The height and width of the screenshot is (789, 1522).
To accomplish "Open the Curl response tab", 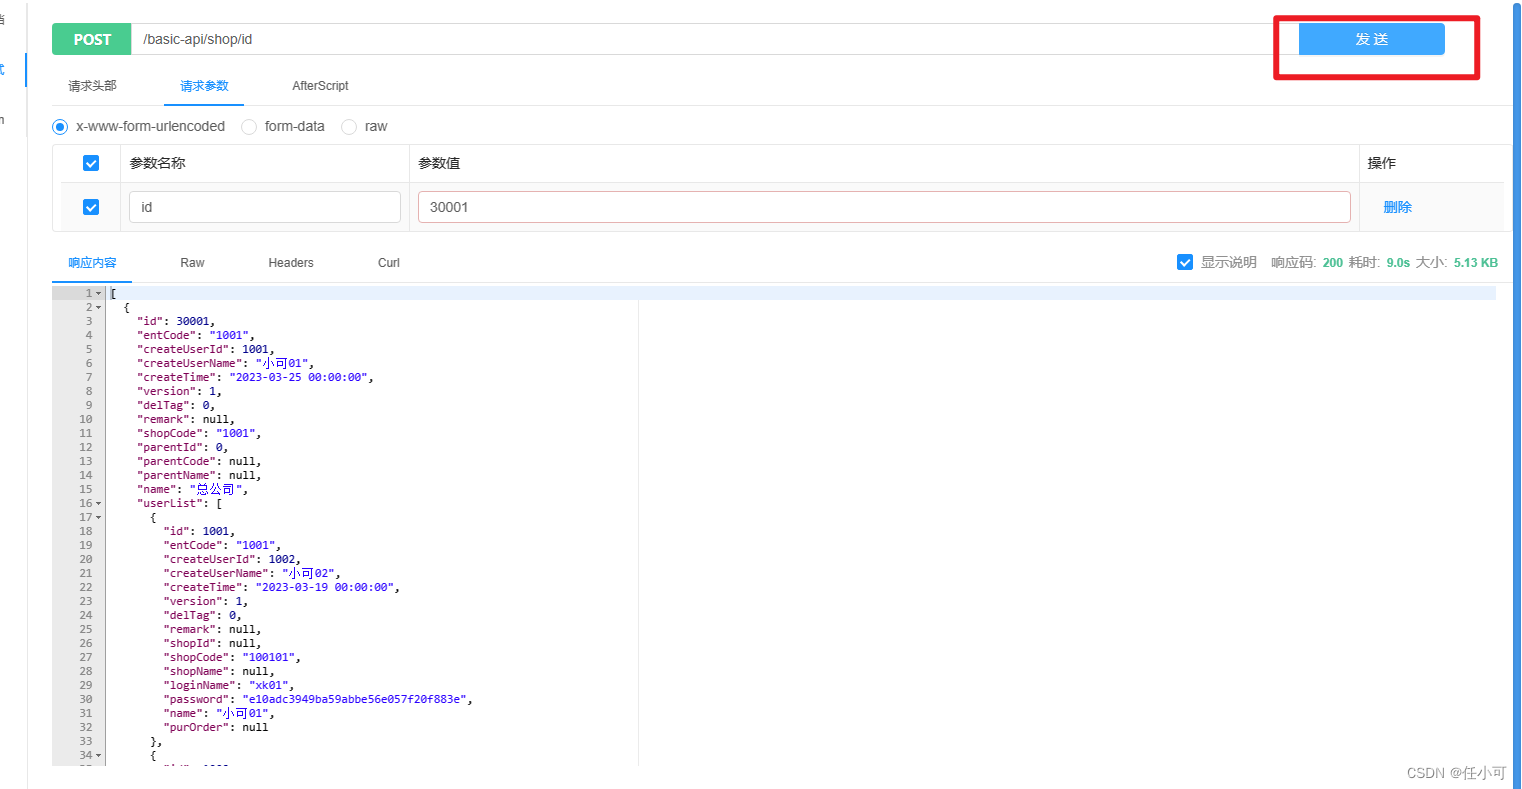I will point(389,263).
